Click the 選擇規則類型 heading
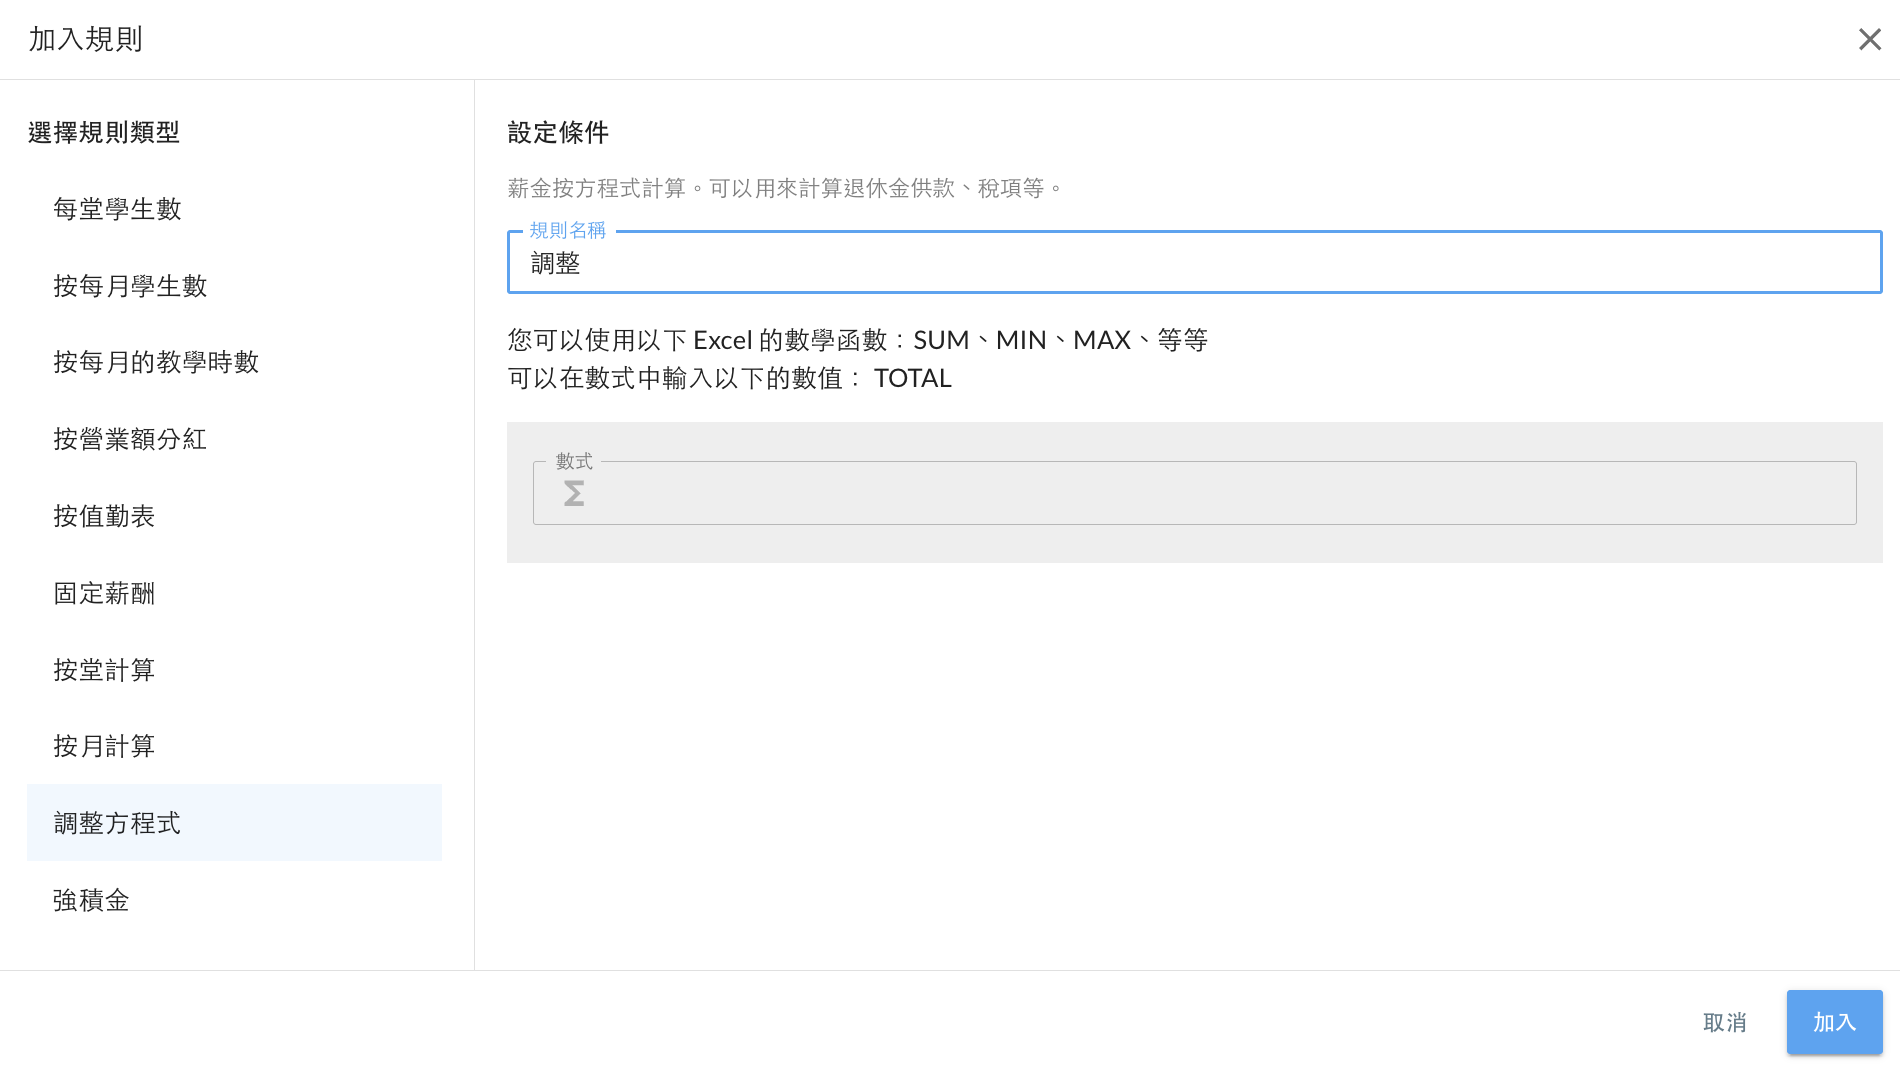This screenshot has height=1070, width=1900. (104, 132)
